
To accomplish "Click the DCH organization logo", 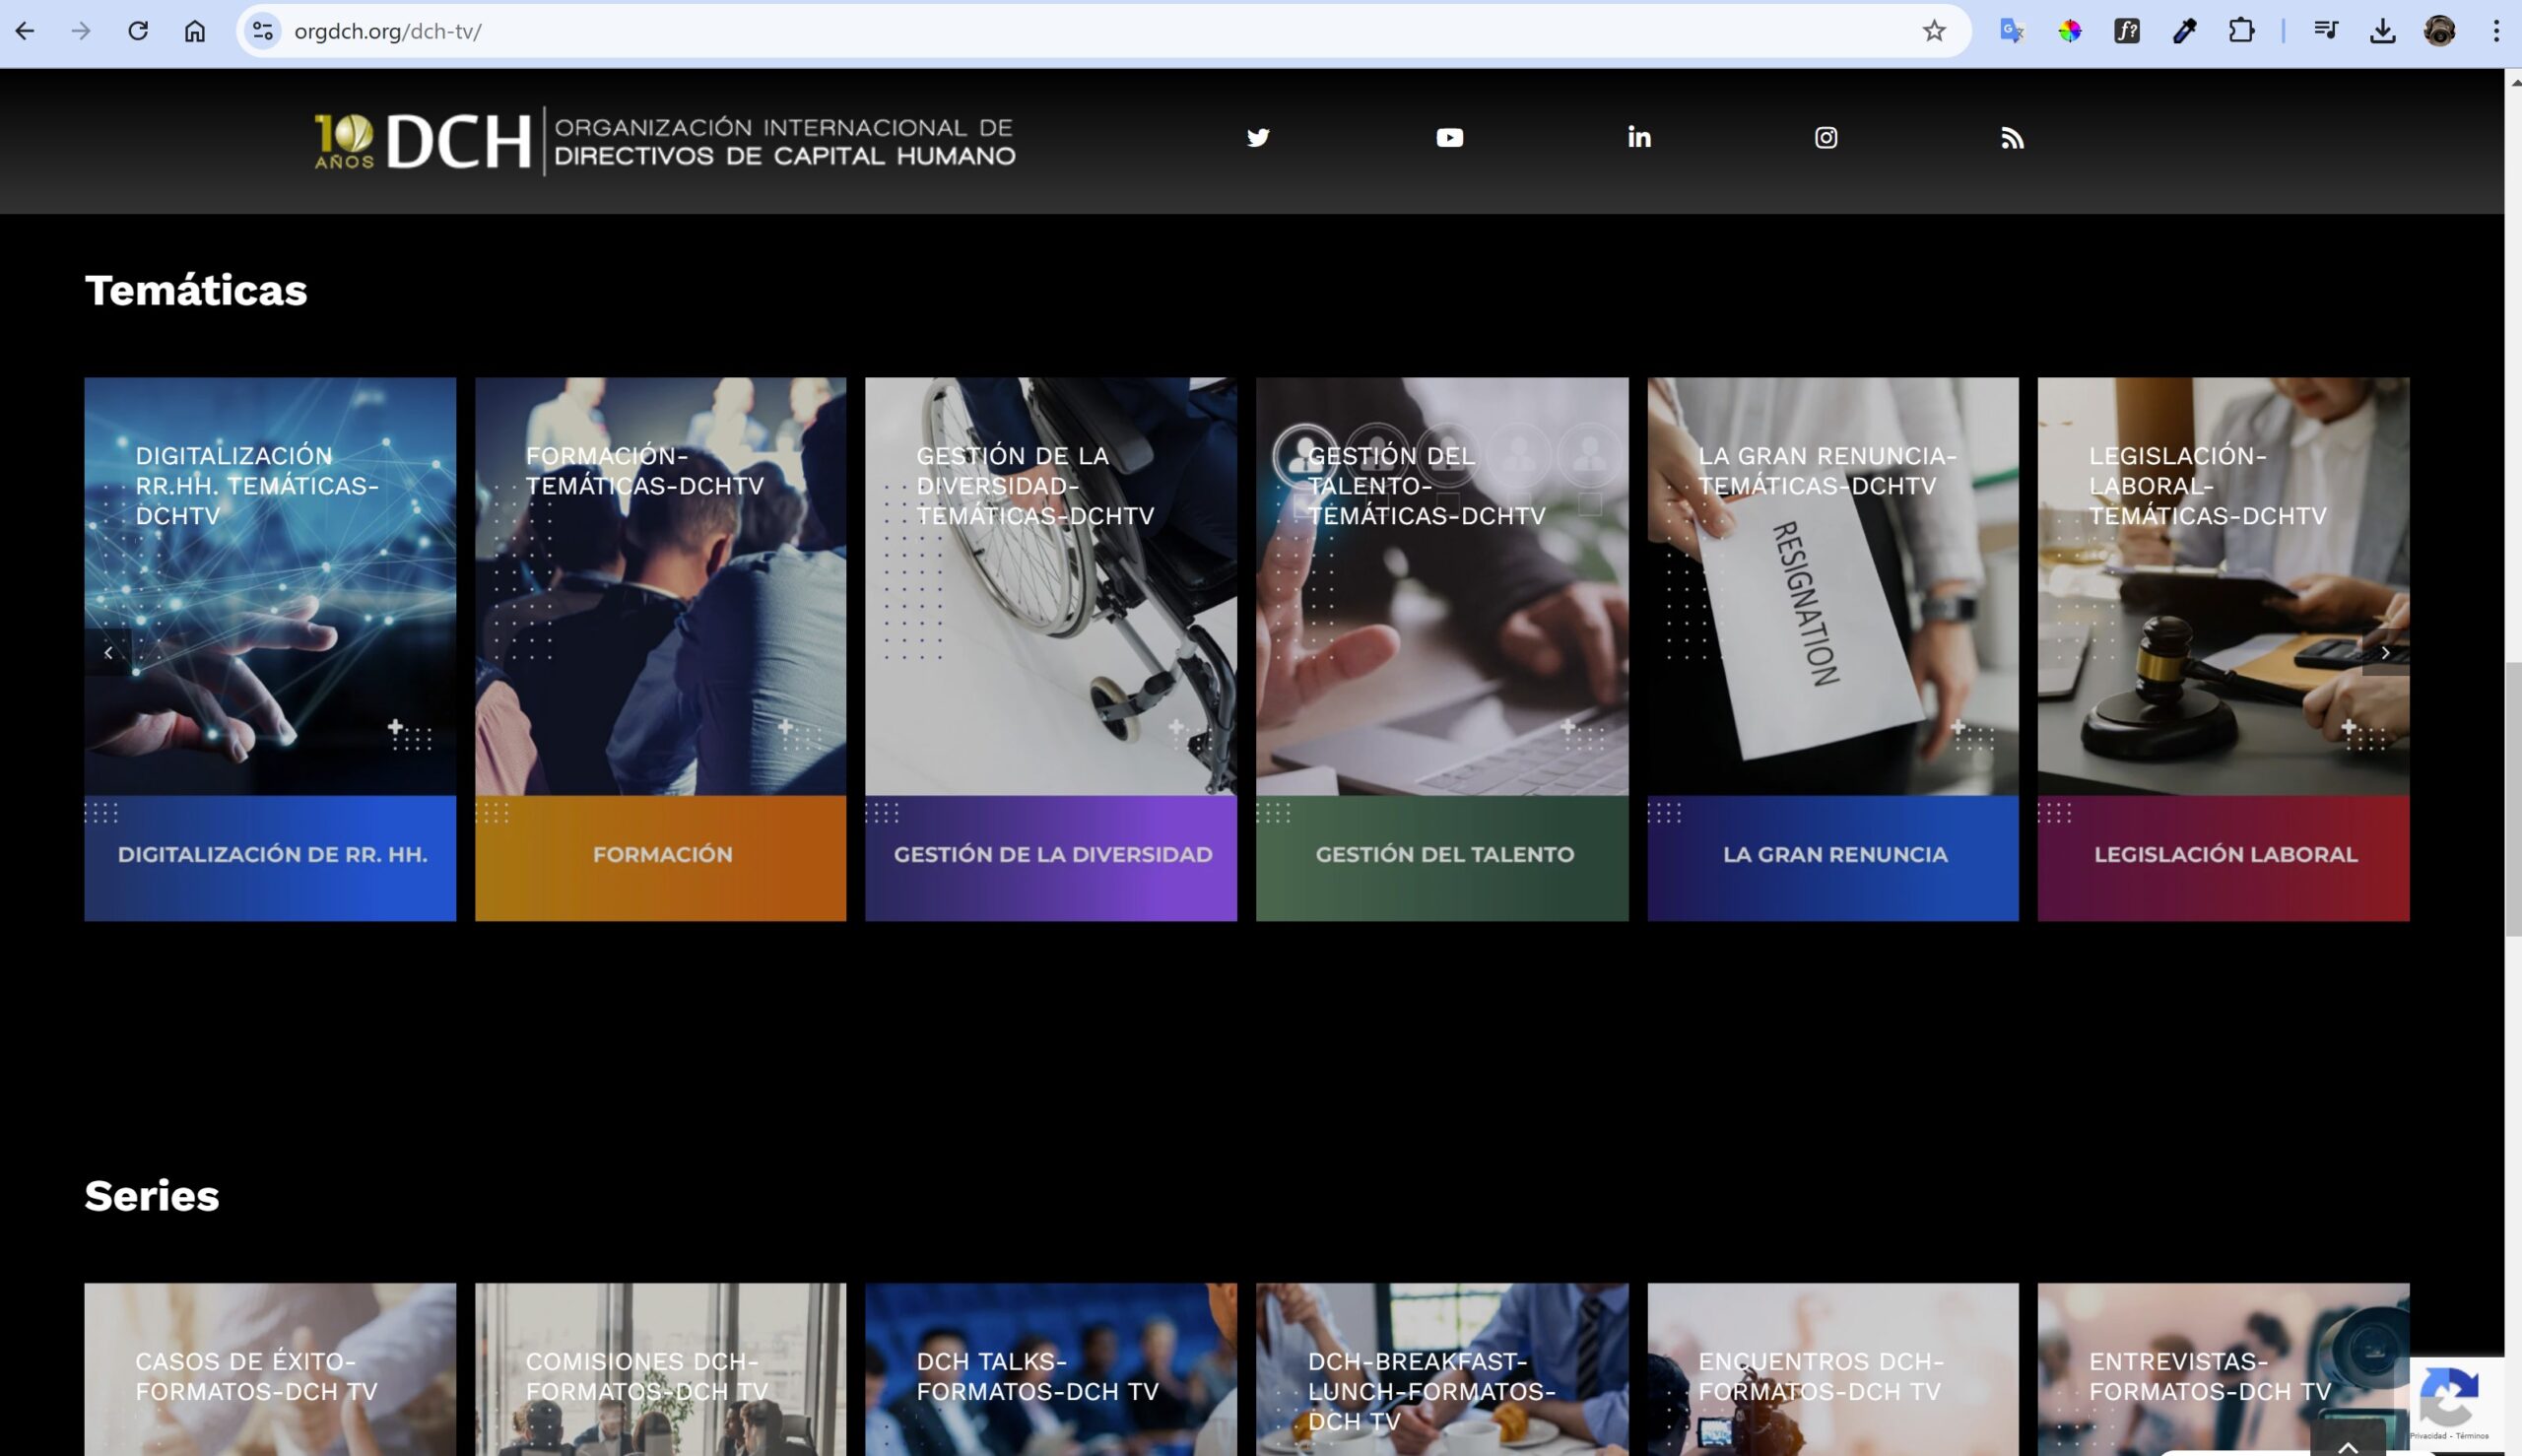I will [x=665, y=140].
